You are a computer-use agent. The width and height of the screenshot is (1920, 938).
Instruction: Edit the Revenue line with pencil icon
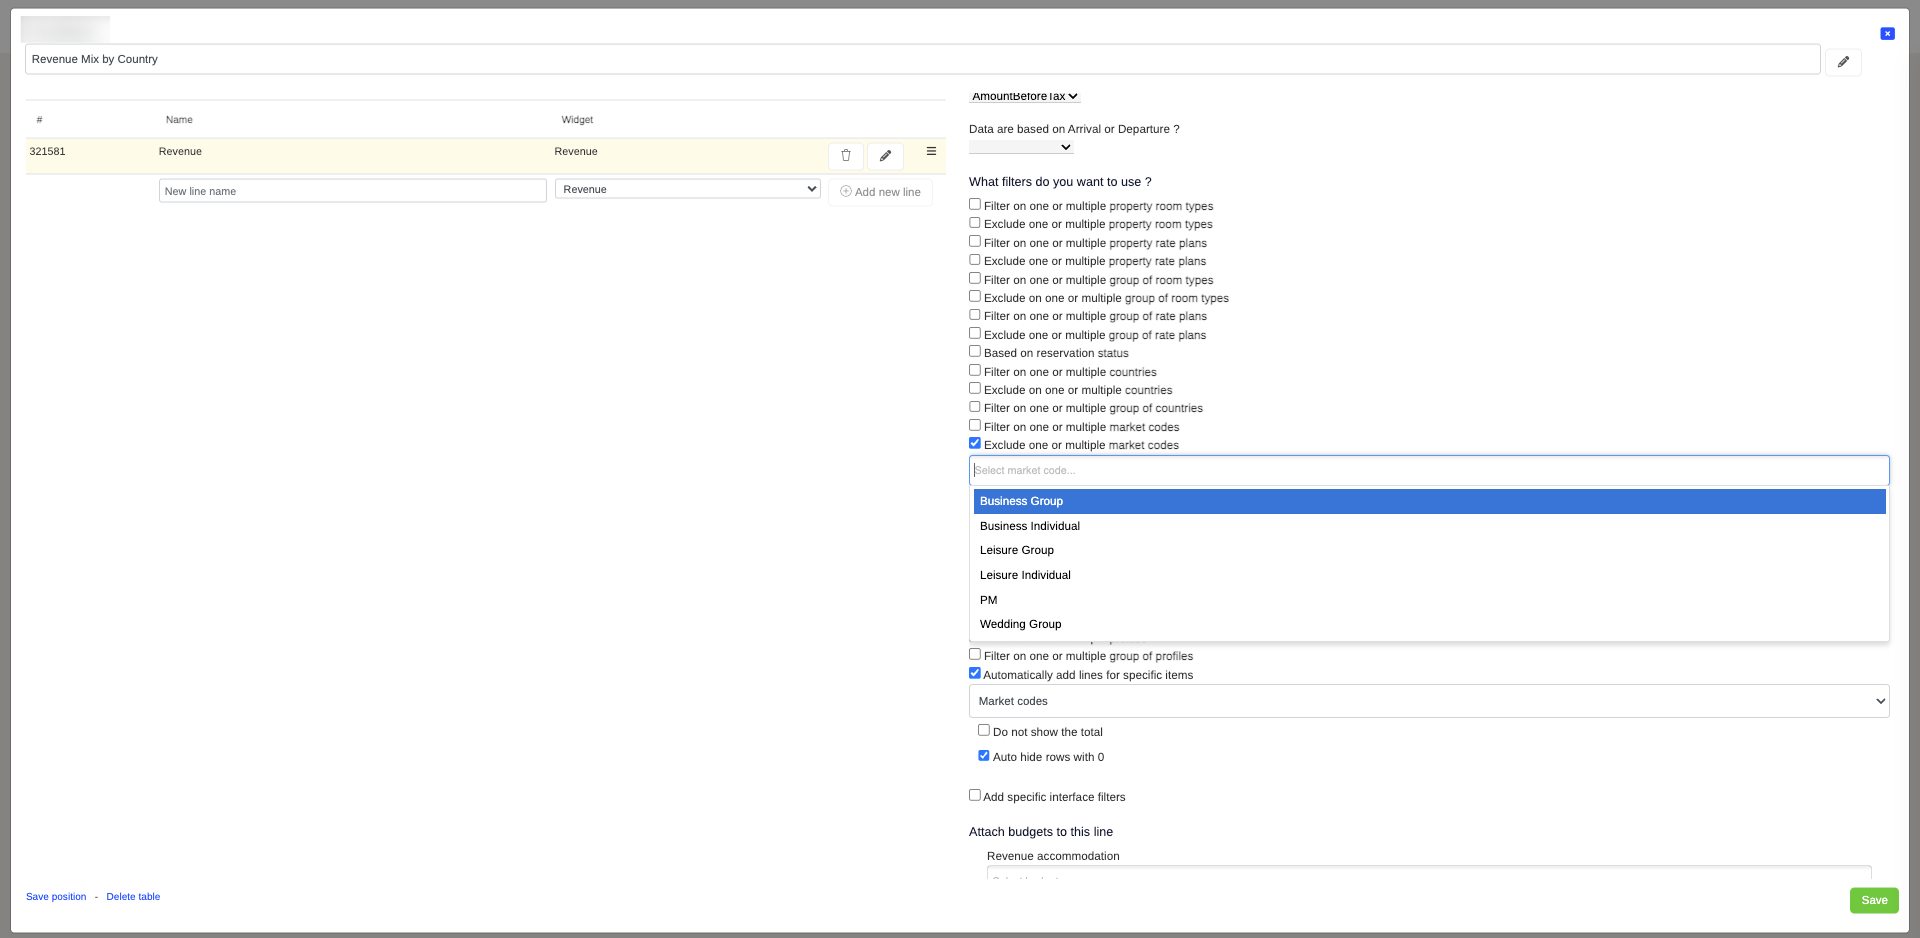[x=885, y=156]
